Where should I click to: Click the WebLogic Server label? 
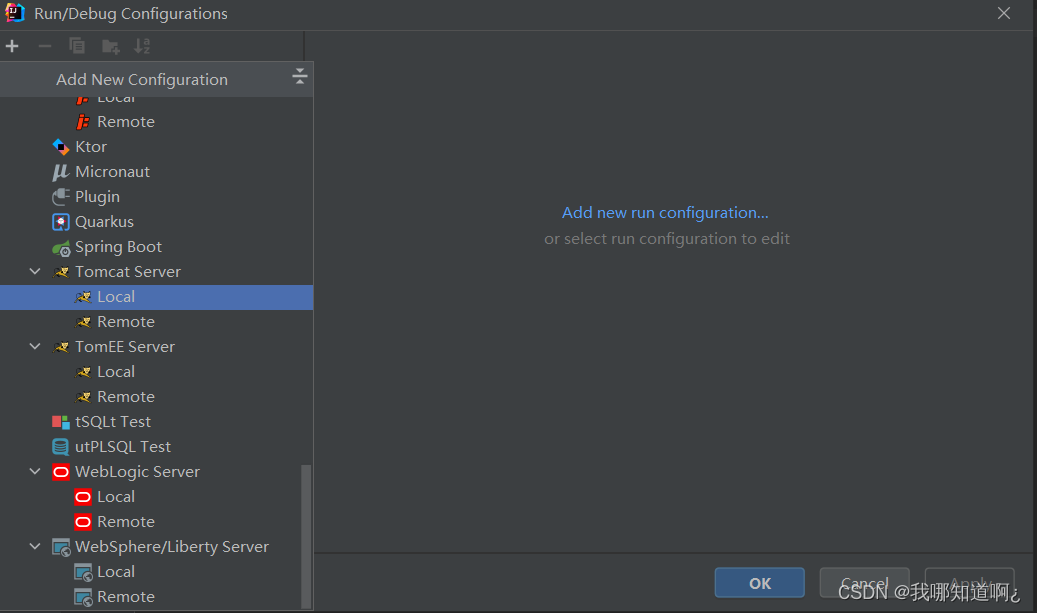(x=138, y=471)
